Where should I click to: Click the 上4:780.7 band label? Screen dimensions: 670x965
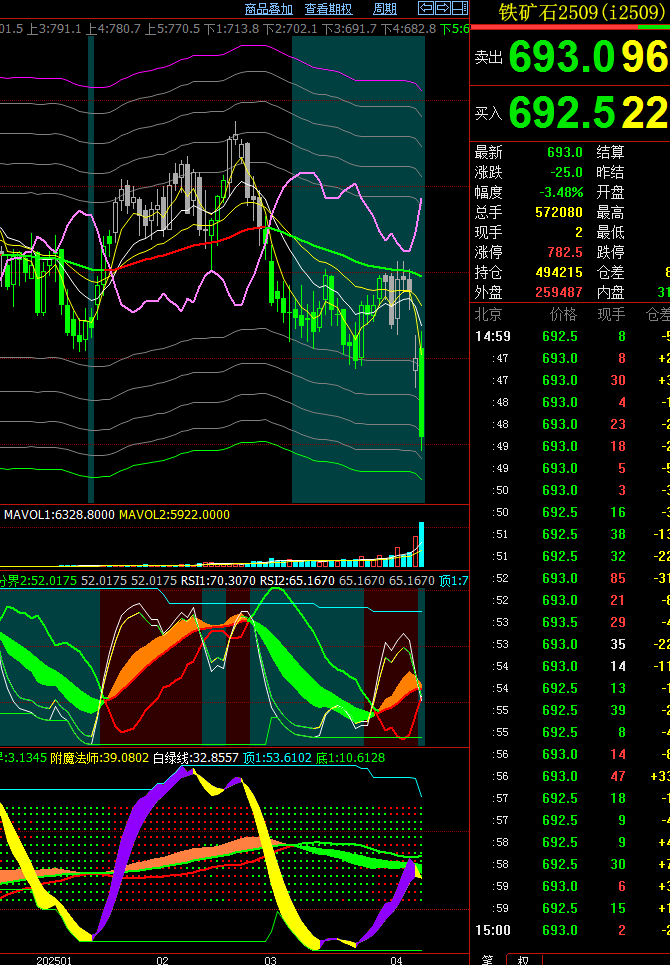(x=113, y=29)
